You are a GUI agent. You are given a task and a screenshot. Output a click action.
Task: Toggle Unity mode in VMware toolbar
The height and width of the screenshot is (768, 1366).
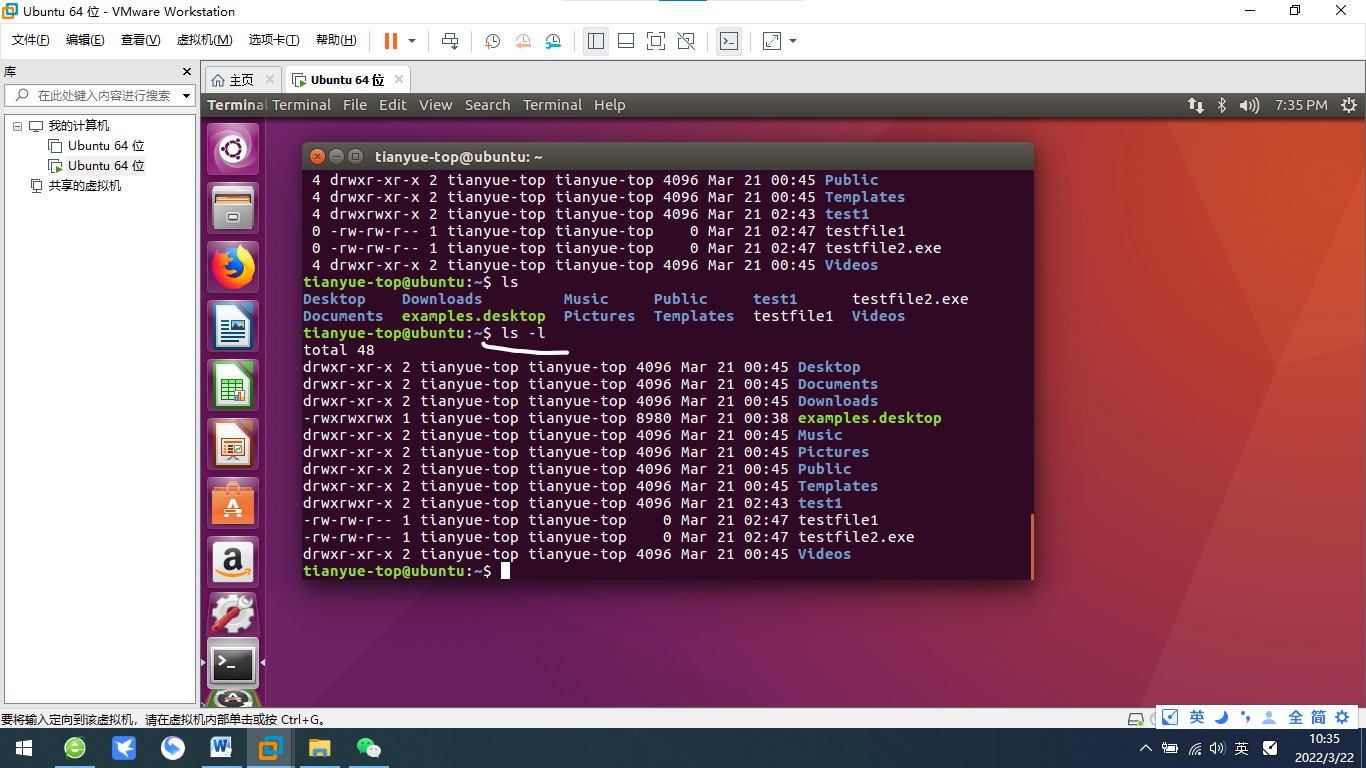686,41
